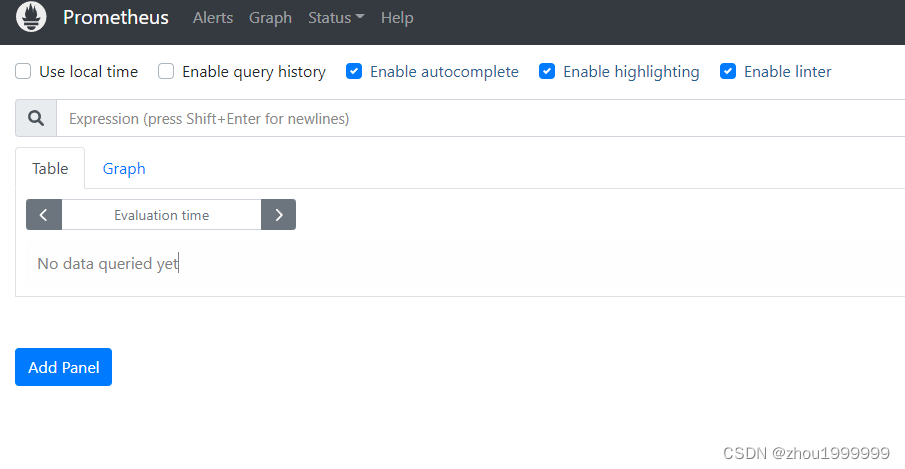
Task: Select the Table tab
Action: pos(50,168)
